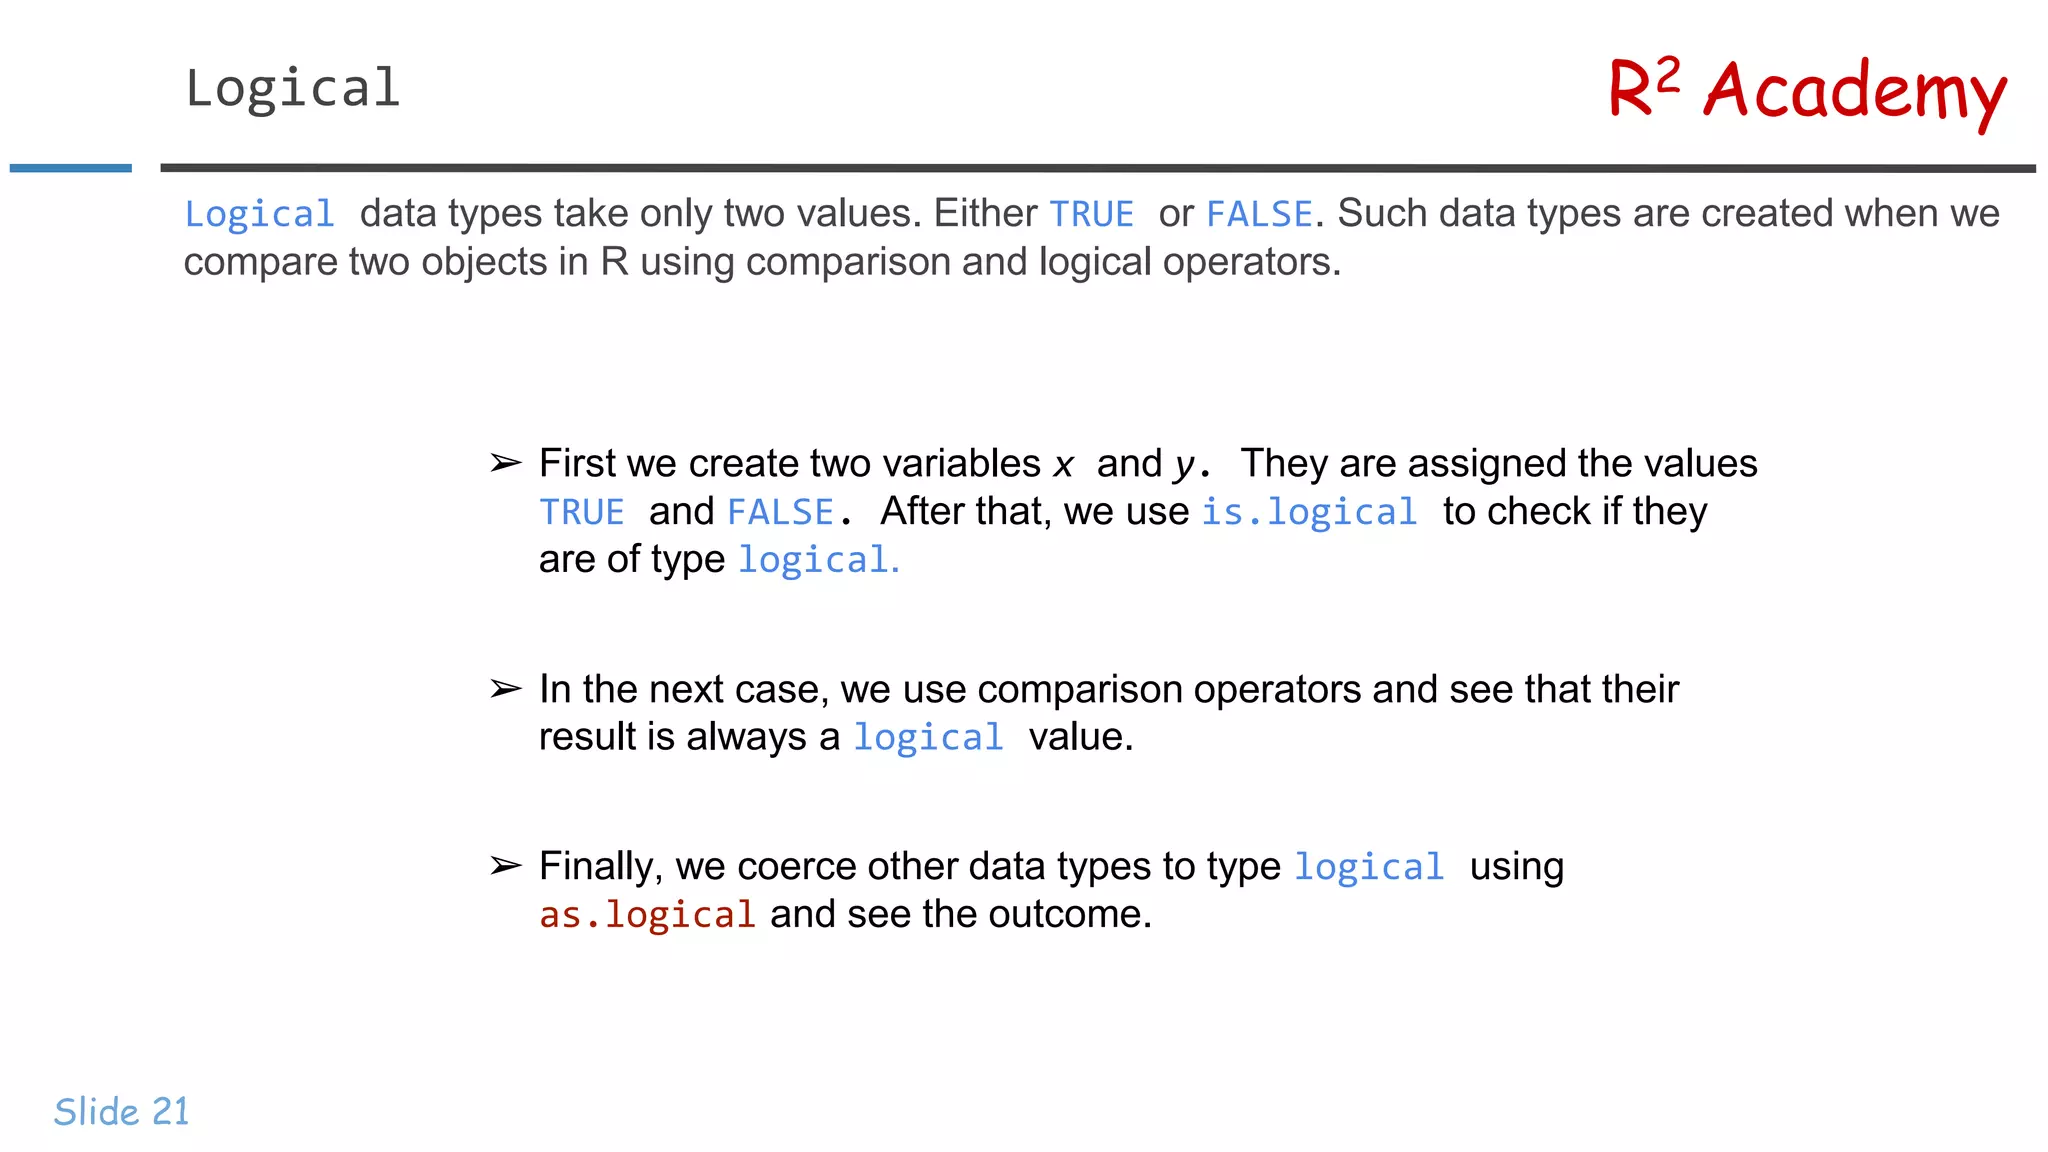Click the is.logical code text
Screen dimensions: 2048x1152
point(1309,512)
